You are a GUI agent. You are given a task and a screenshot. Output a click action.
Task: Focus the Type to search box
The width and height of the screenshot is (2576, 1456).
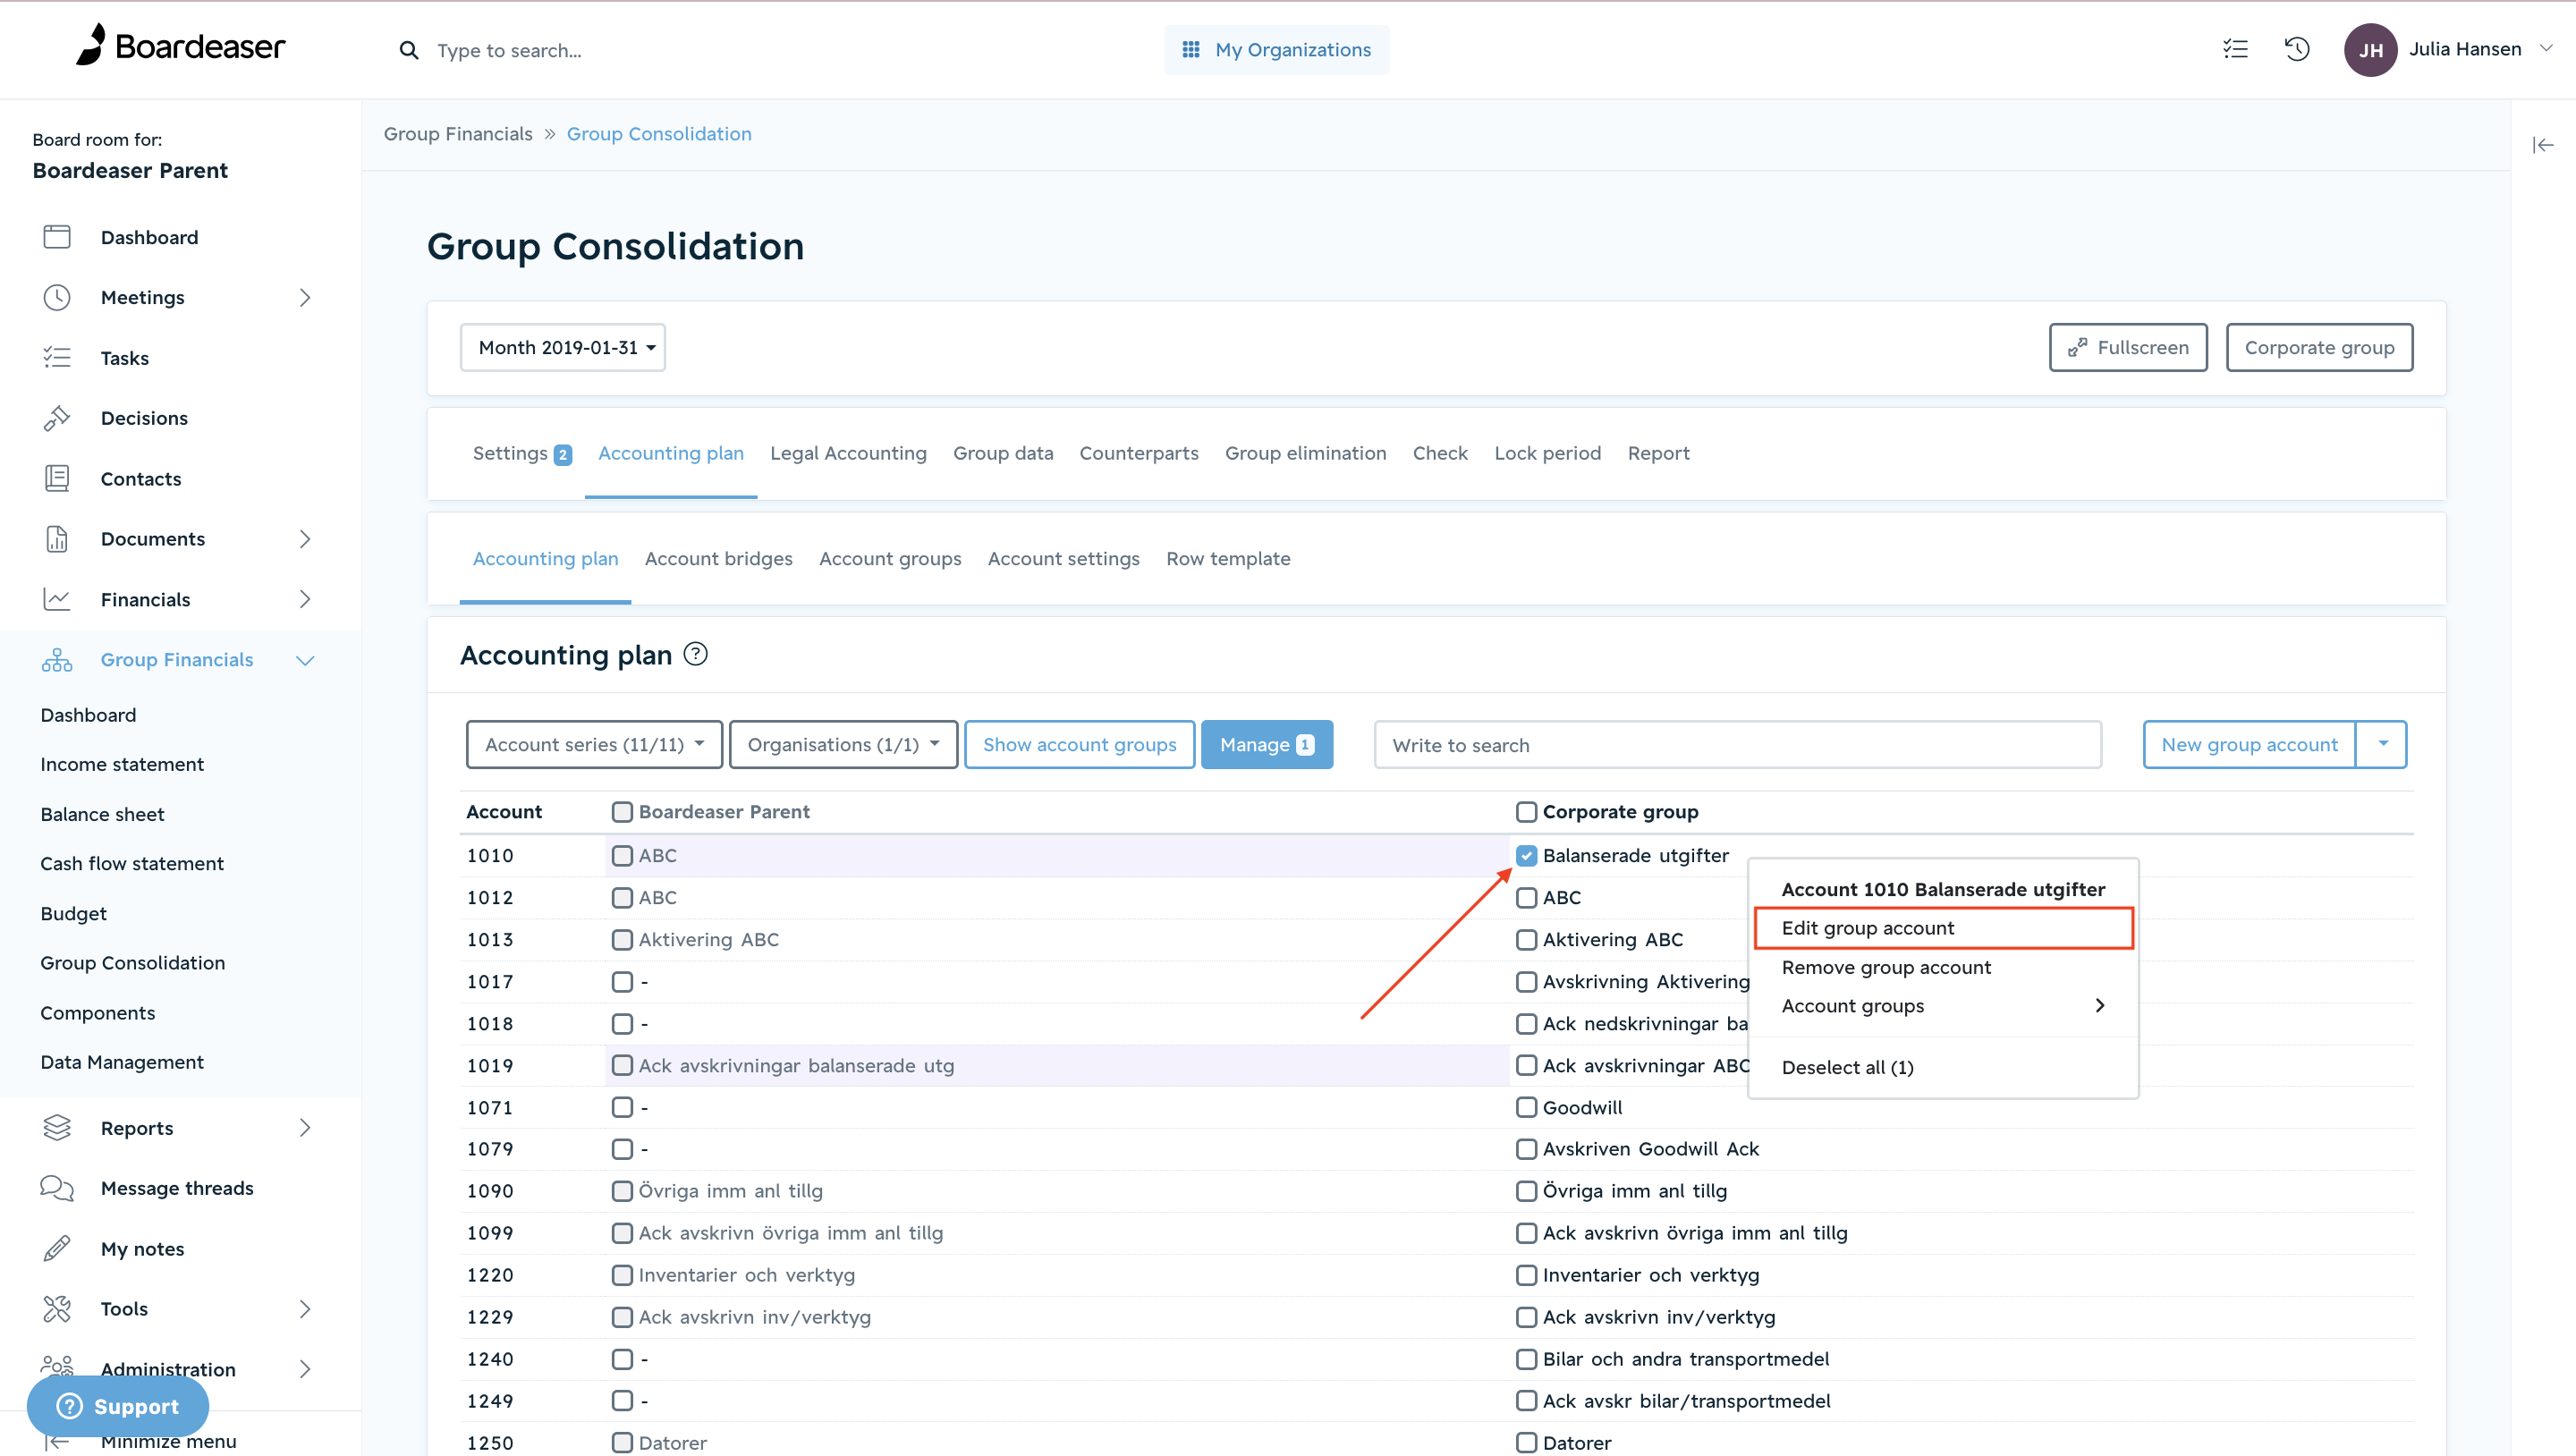pos(509,50)
